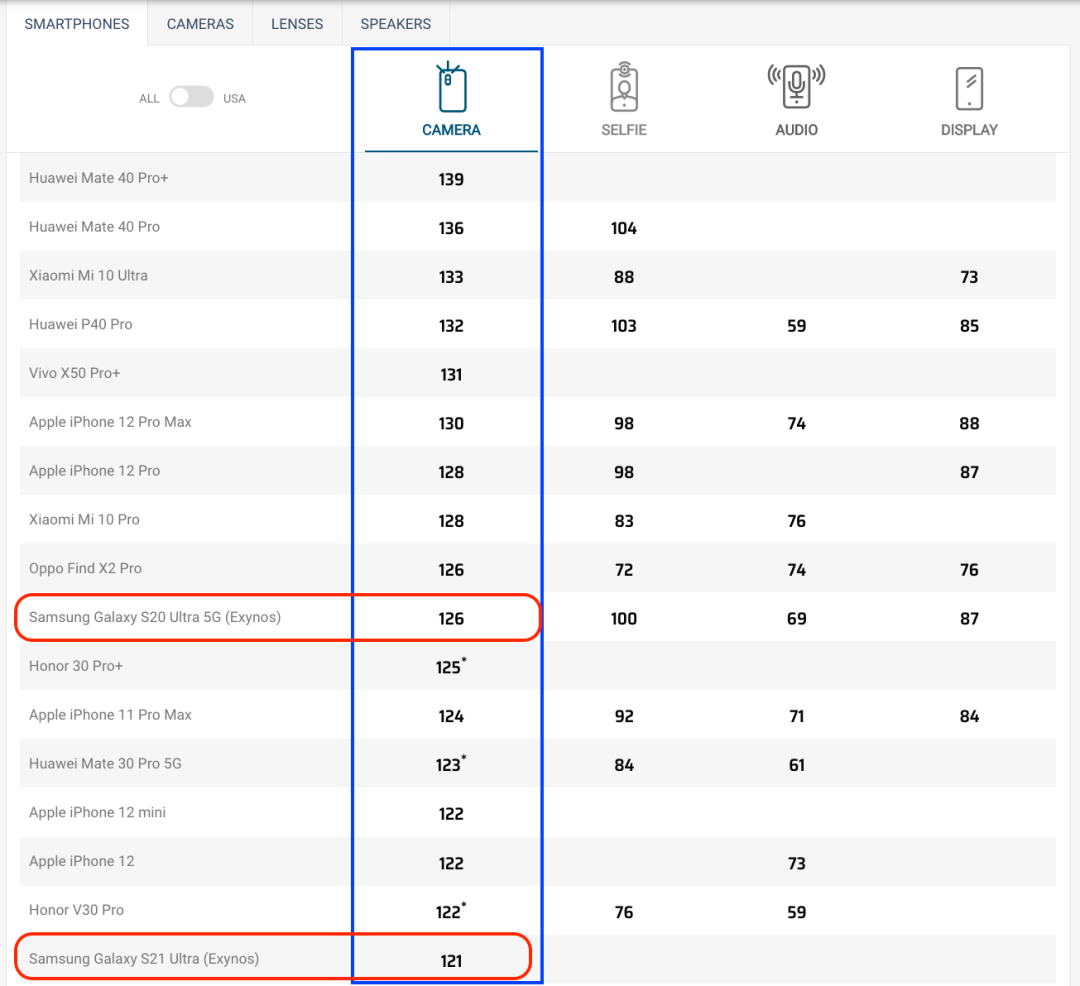Click selfie score 100 for Galaxy S20 Ultra
This screenshot has height=986, width=1080.
[x=624, y=618]
